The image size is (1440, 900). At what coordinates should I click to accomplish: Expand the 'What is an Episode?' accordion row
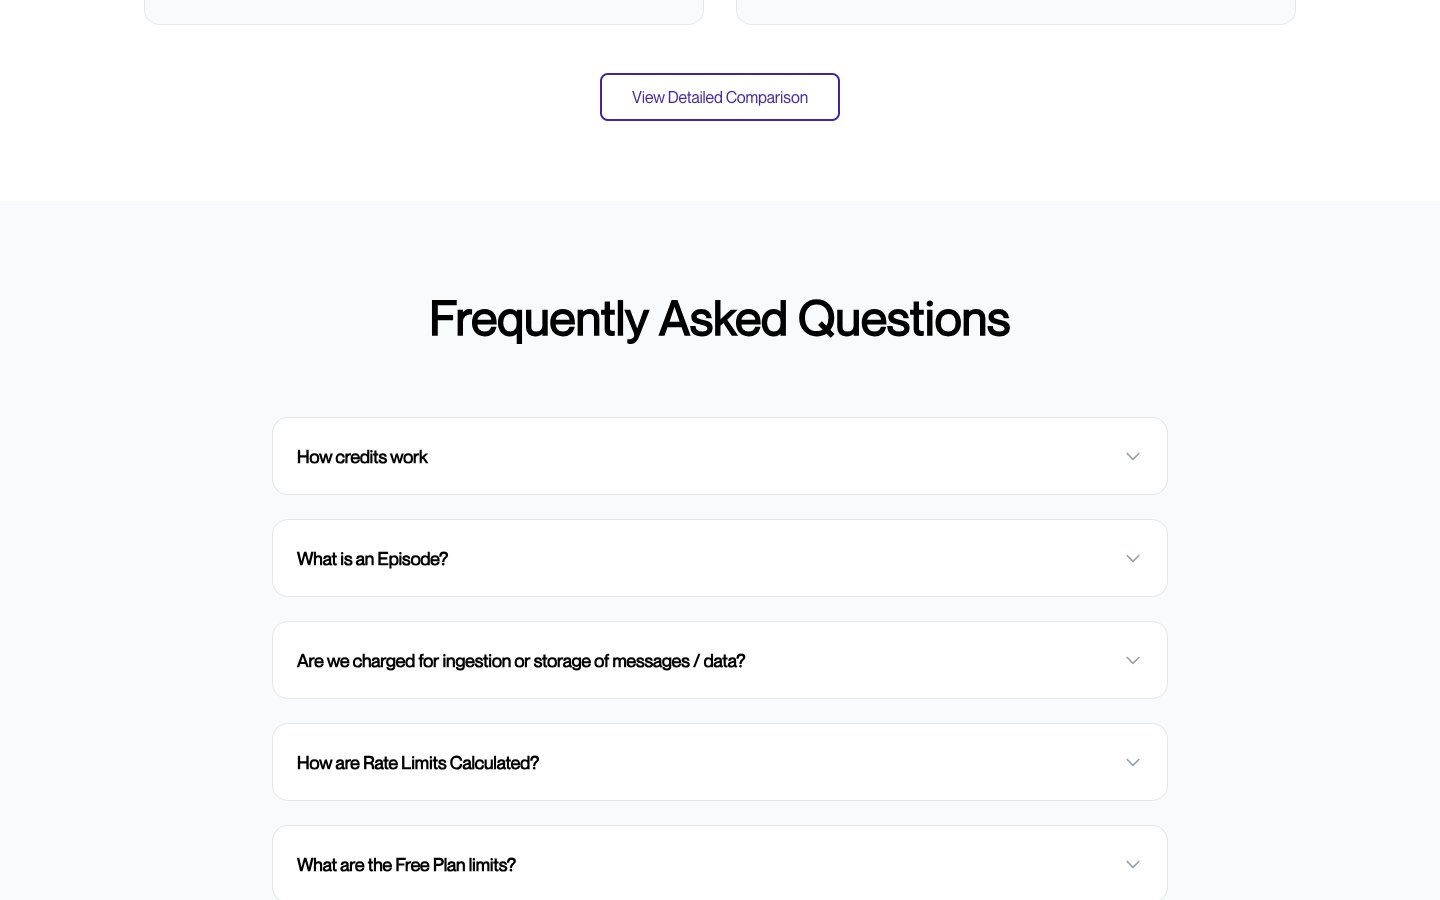click(x=720, y=558)
